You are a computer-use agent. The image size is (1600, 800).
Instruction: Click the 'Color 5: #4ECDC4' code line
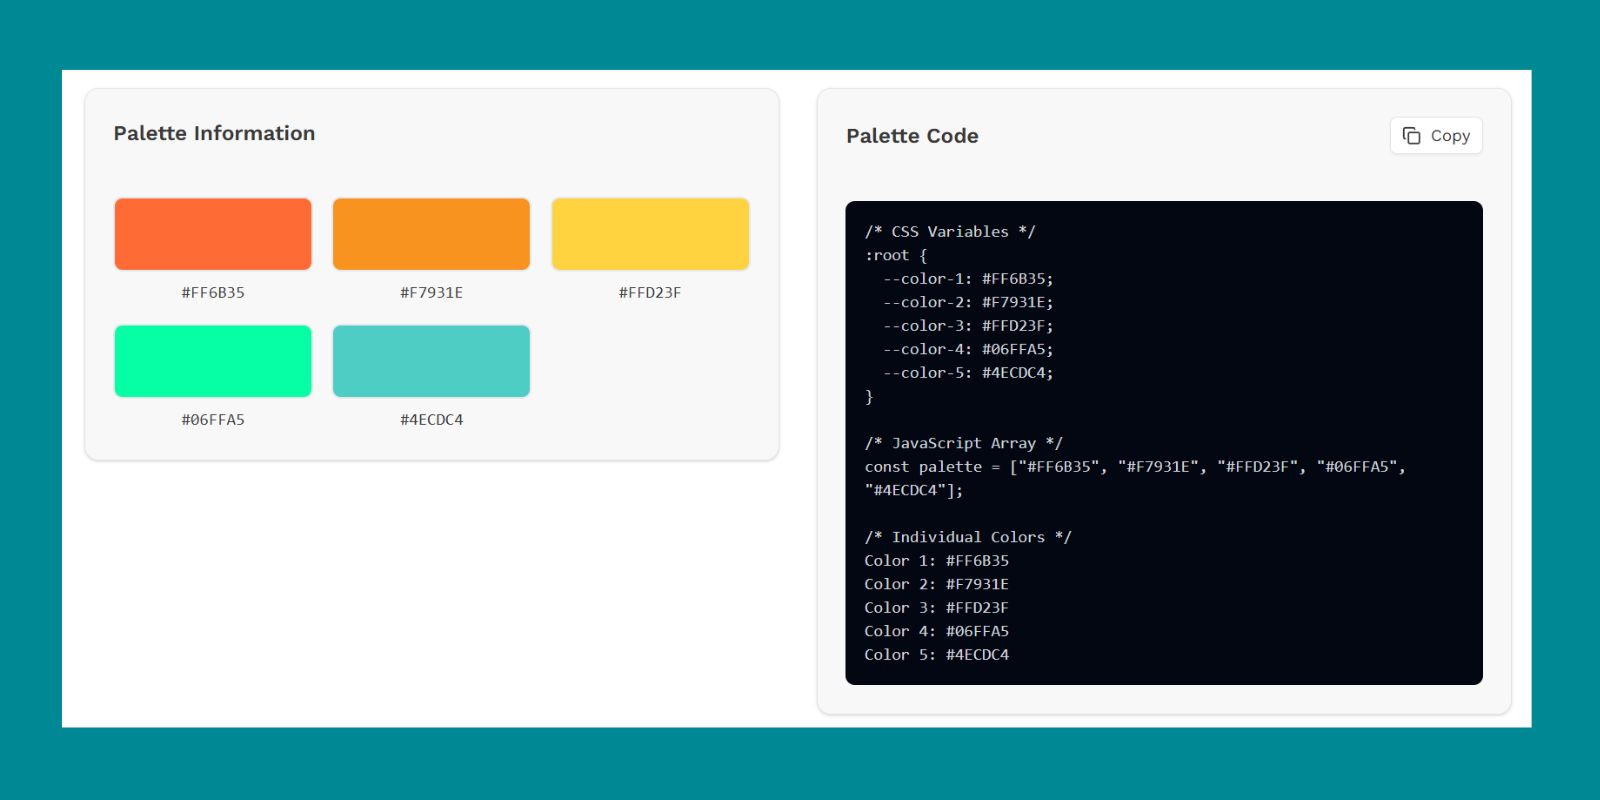click(936, 655)
